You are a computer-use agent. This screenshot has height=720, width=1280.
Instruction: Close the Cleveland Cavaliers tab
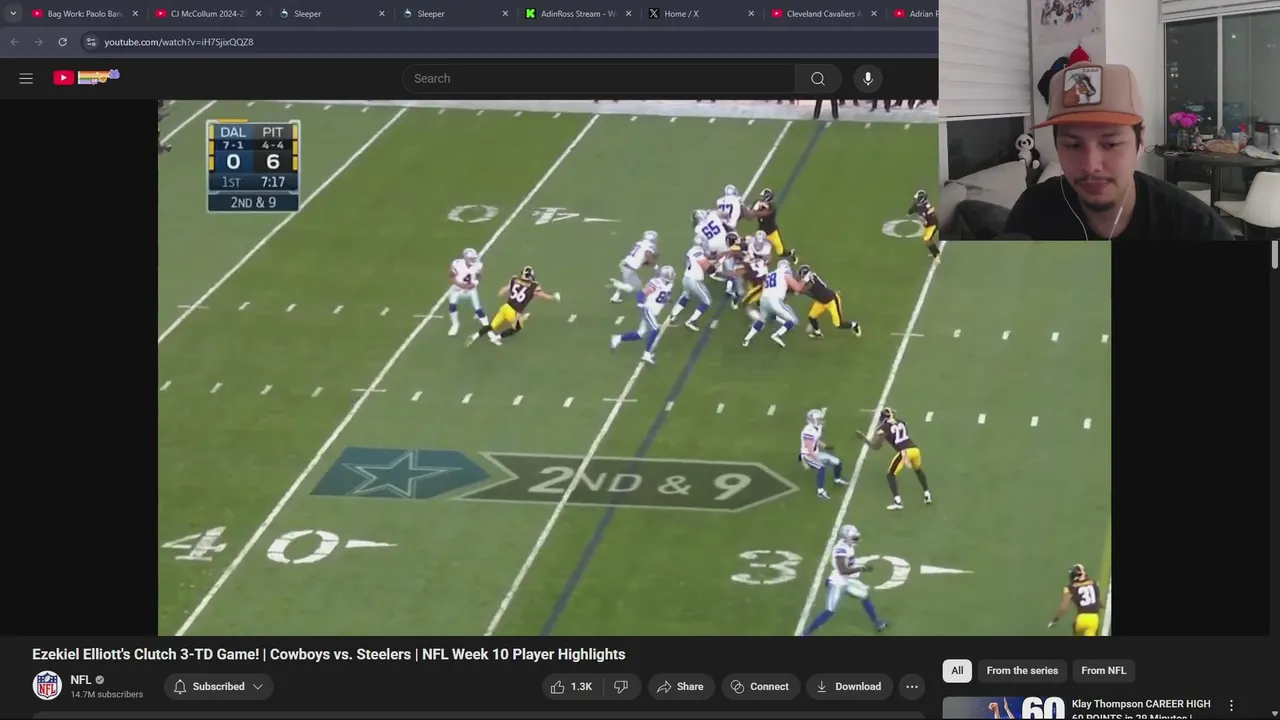click(874, 14)
